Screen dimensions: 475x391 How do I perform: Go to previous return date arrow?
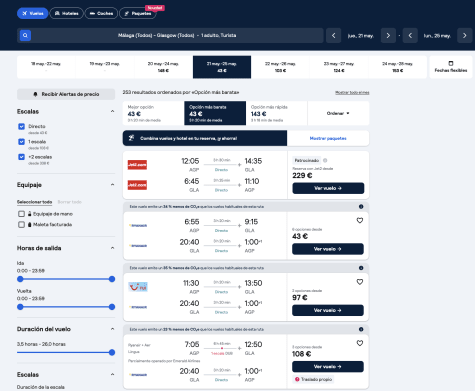pyautogui.click(x=410, y=35)
